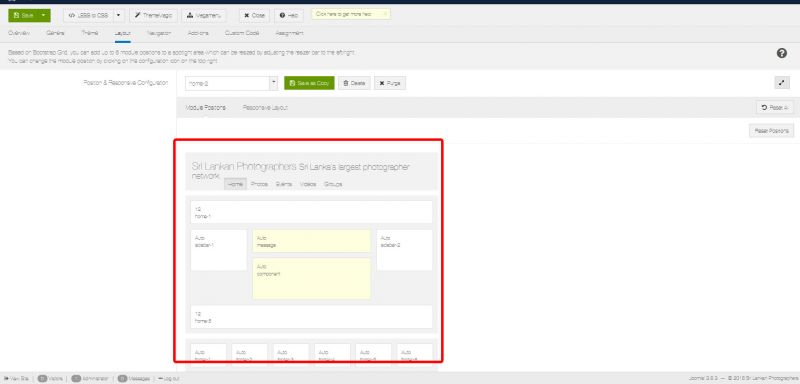This screenshot has width=800, height=384.
Task: Click the Log out link
Action: pyautogui.click(x=168, y=379)
